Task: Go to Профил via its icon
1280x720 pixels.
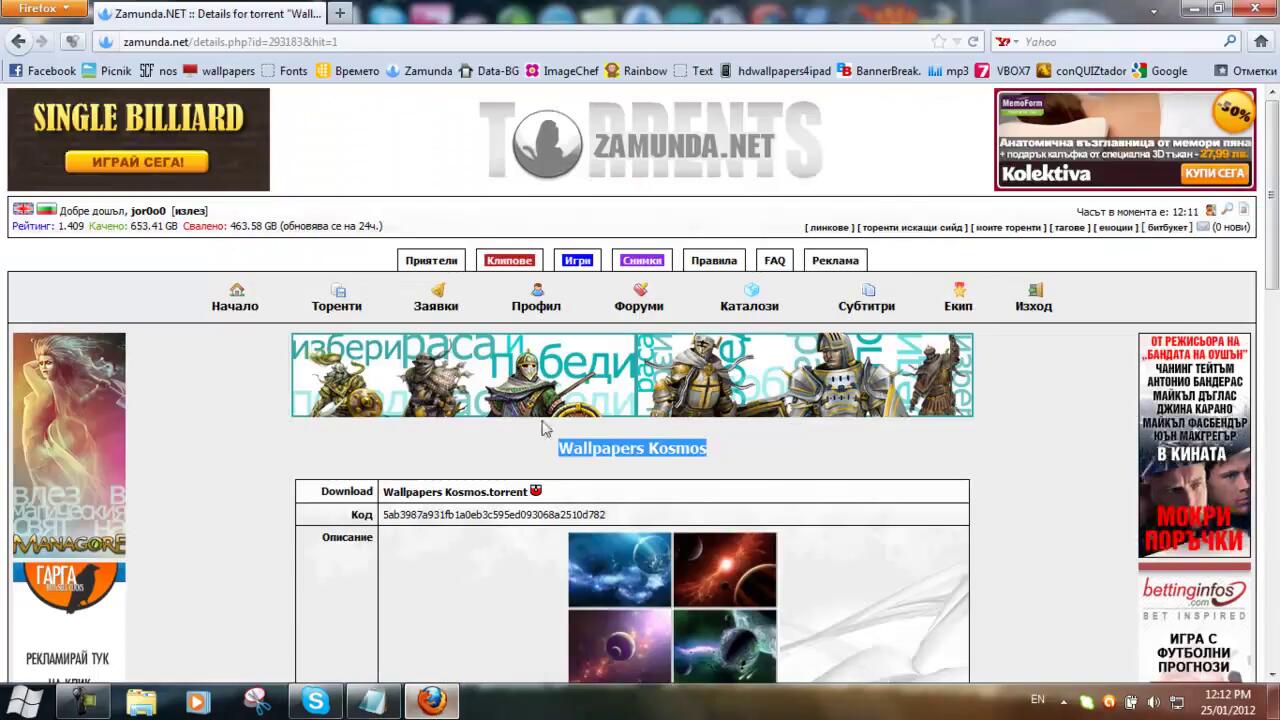Action: coord(537,290)
